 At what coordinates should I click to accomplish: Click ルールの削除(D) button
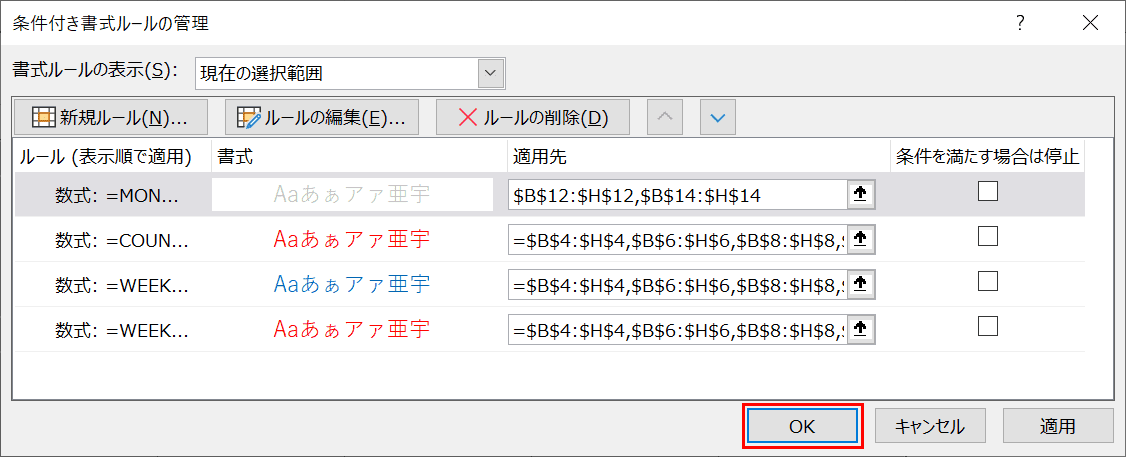(x=533, y=118)
